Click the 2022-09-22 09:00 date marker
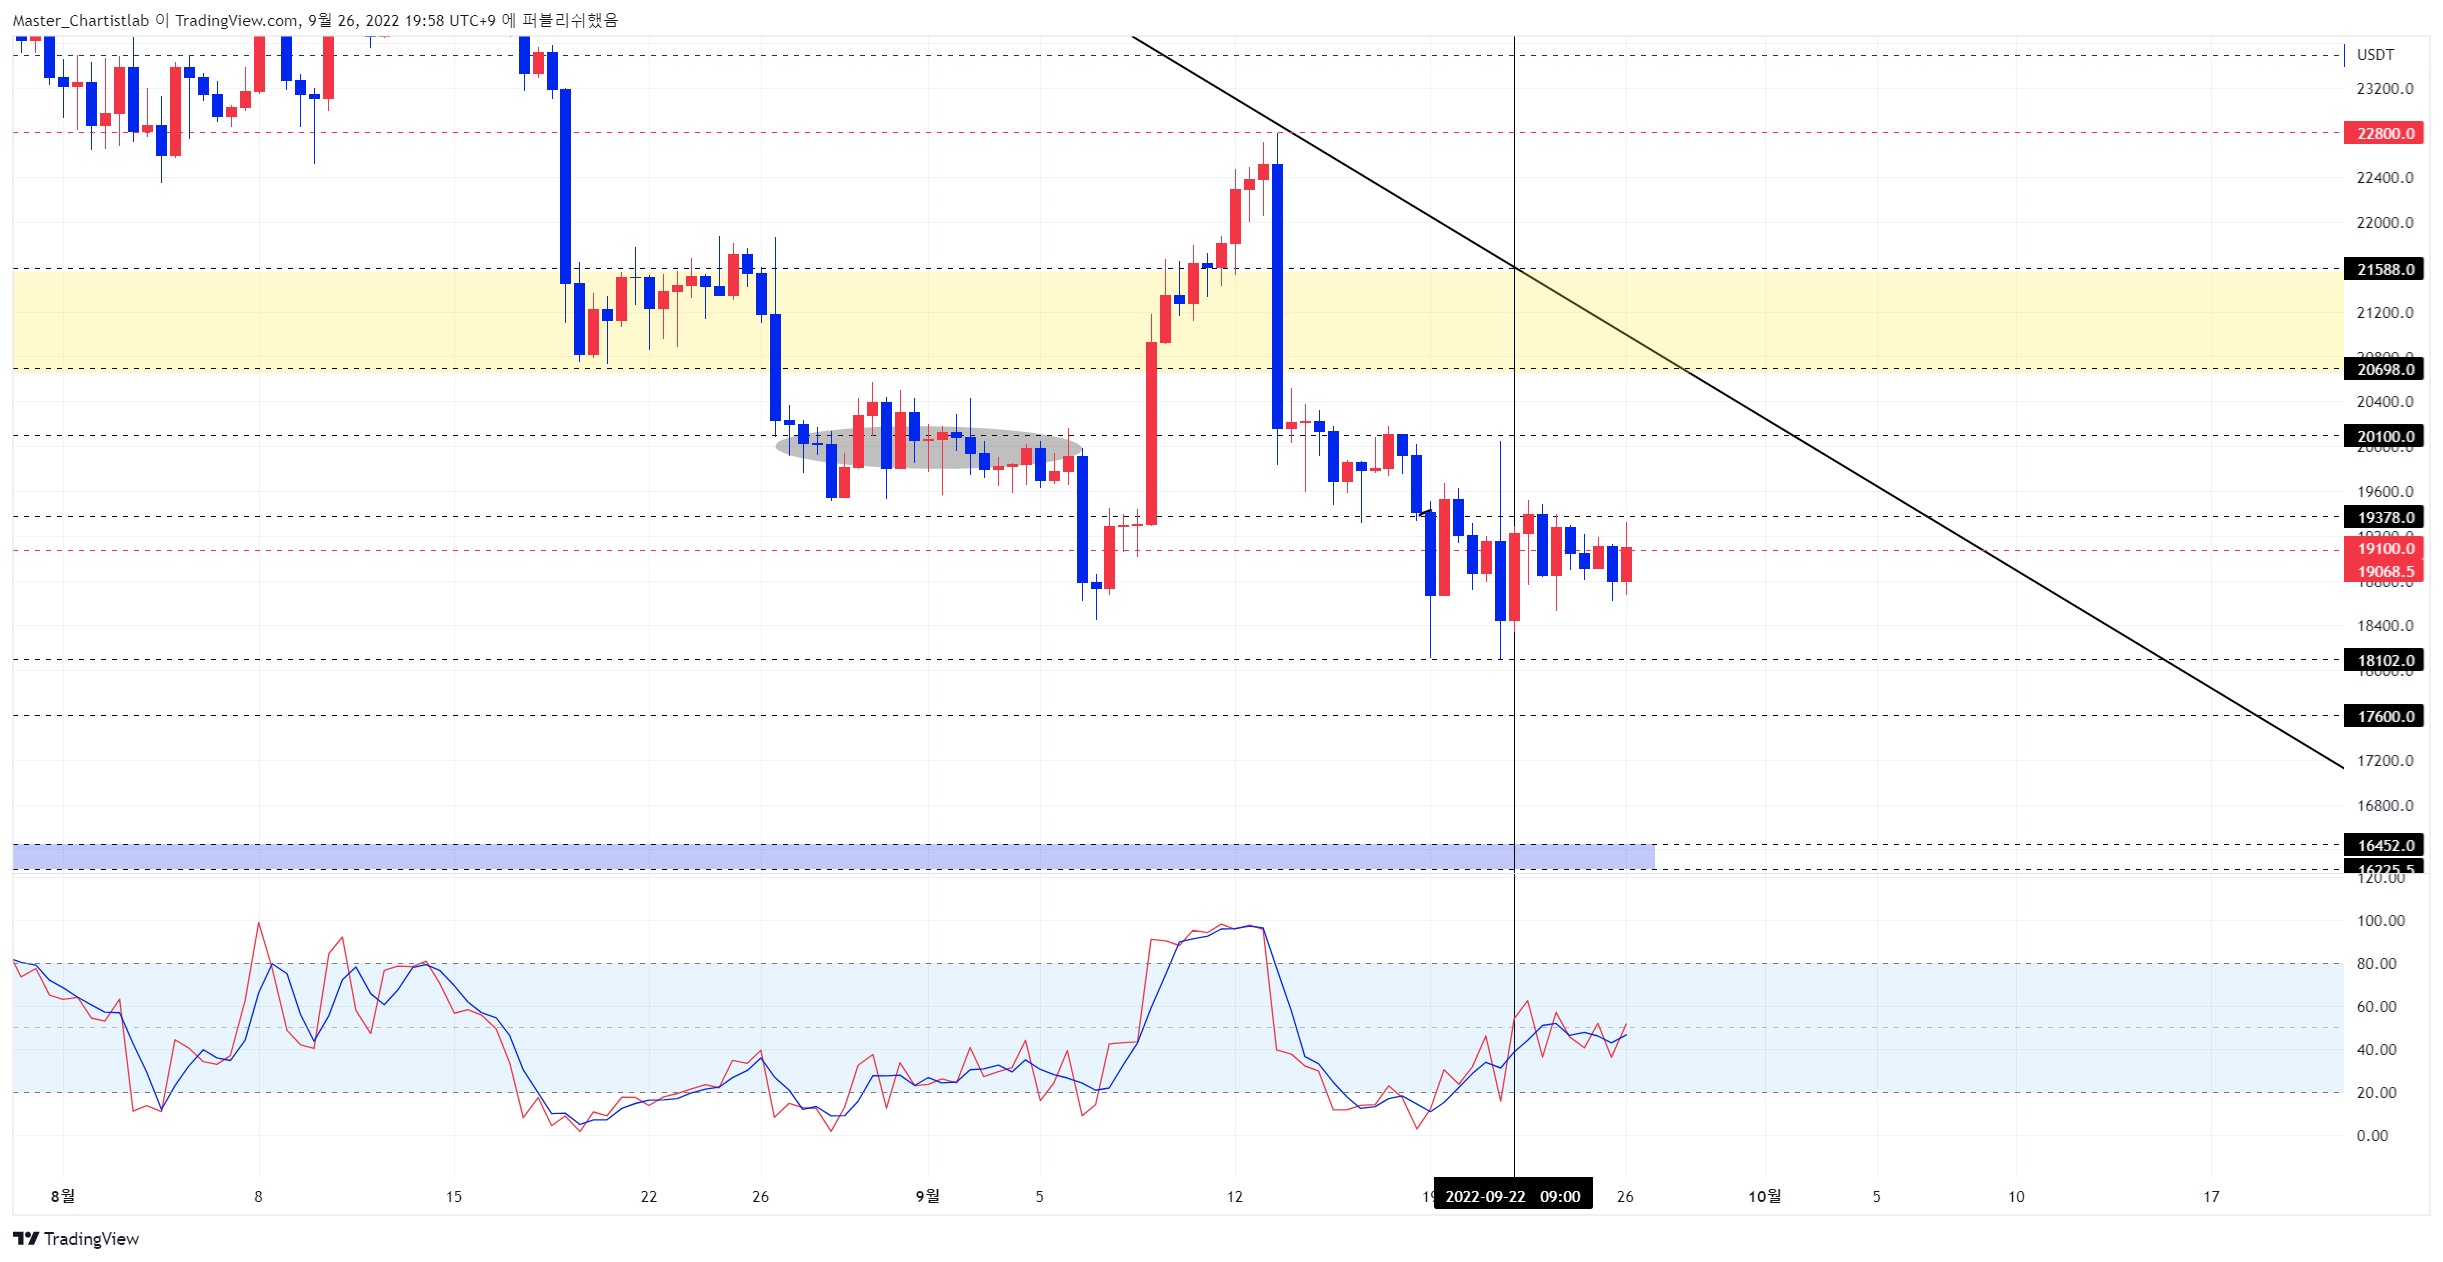 click(x=1513, y=1196)
